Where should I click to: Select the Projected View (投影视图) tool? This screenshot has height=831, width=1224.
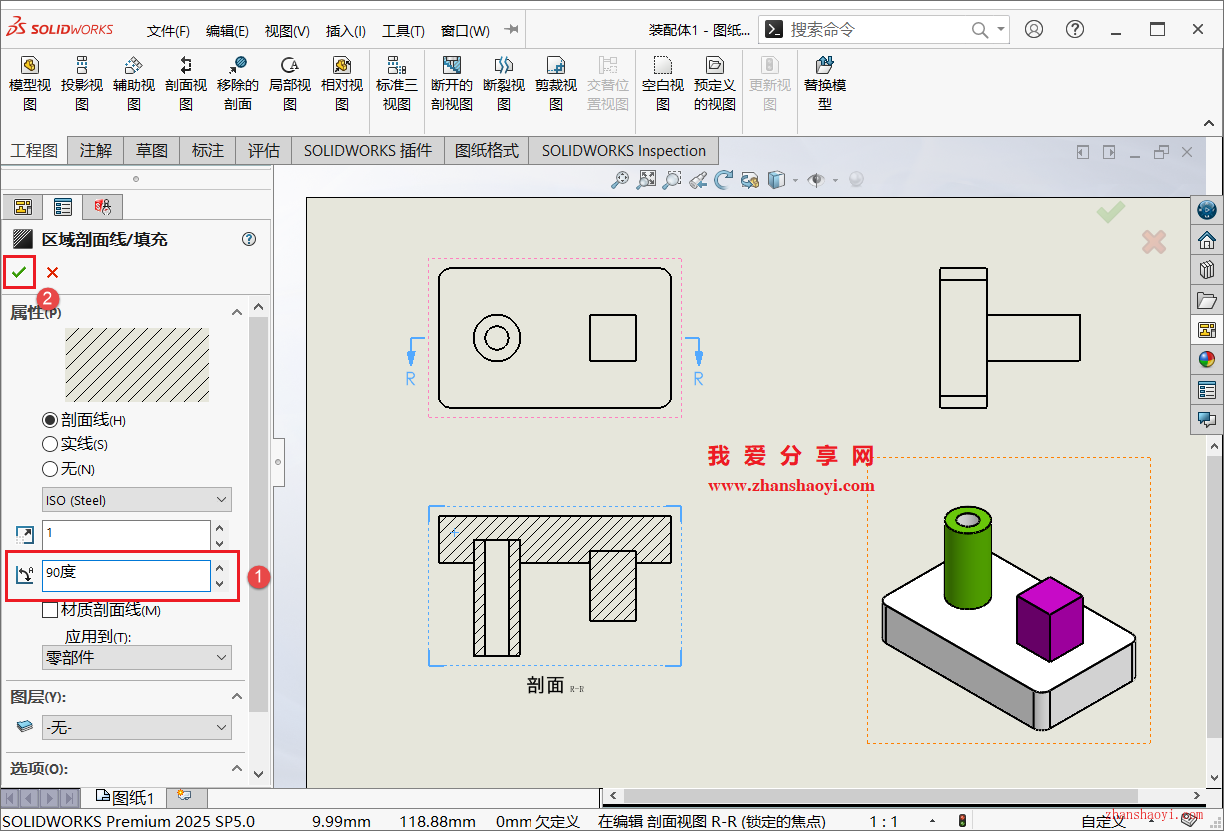coord(82,83)
